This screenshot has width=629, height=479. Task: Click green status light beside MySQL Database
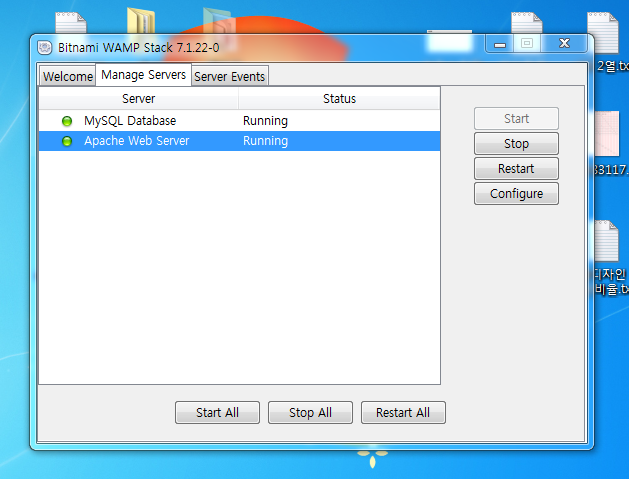pos(67,121)
